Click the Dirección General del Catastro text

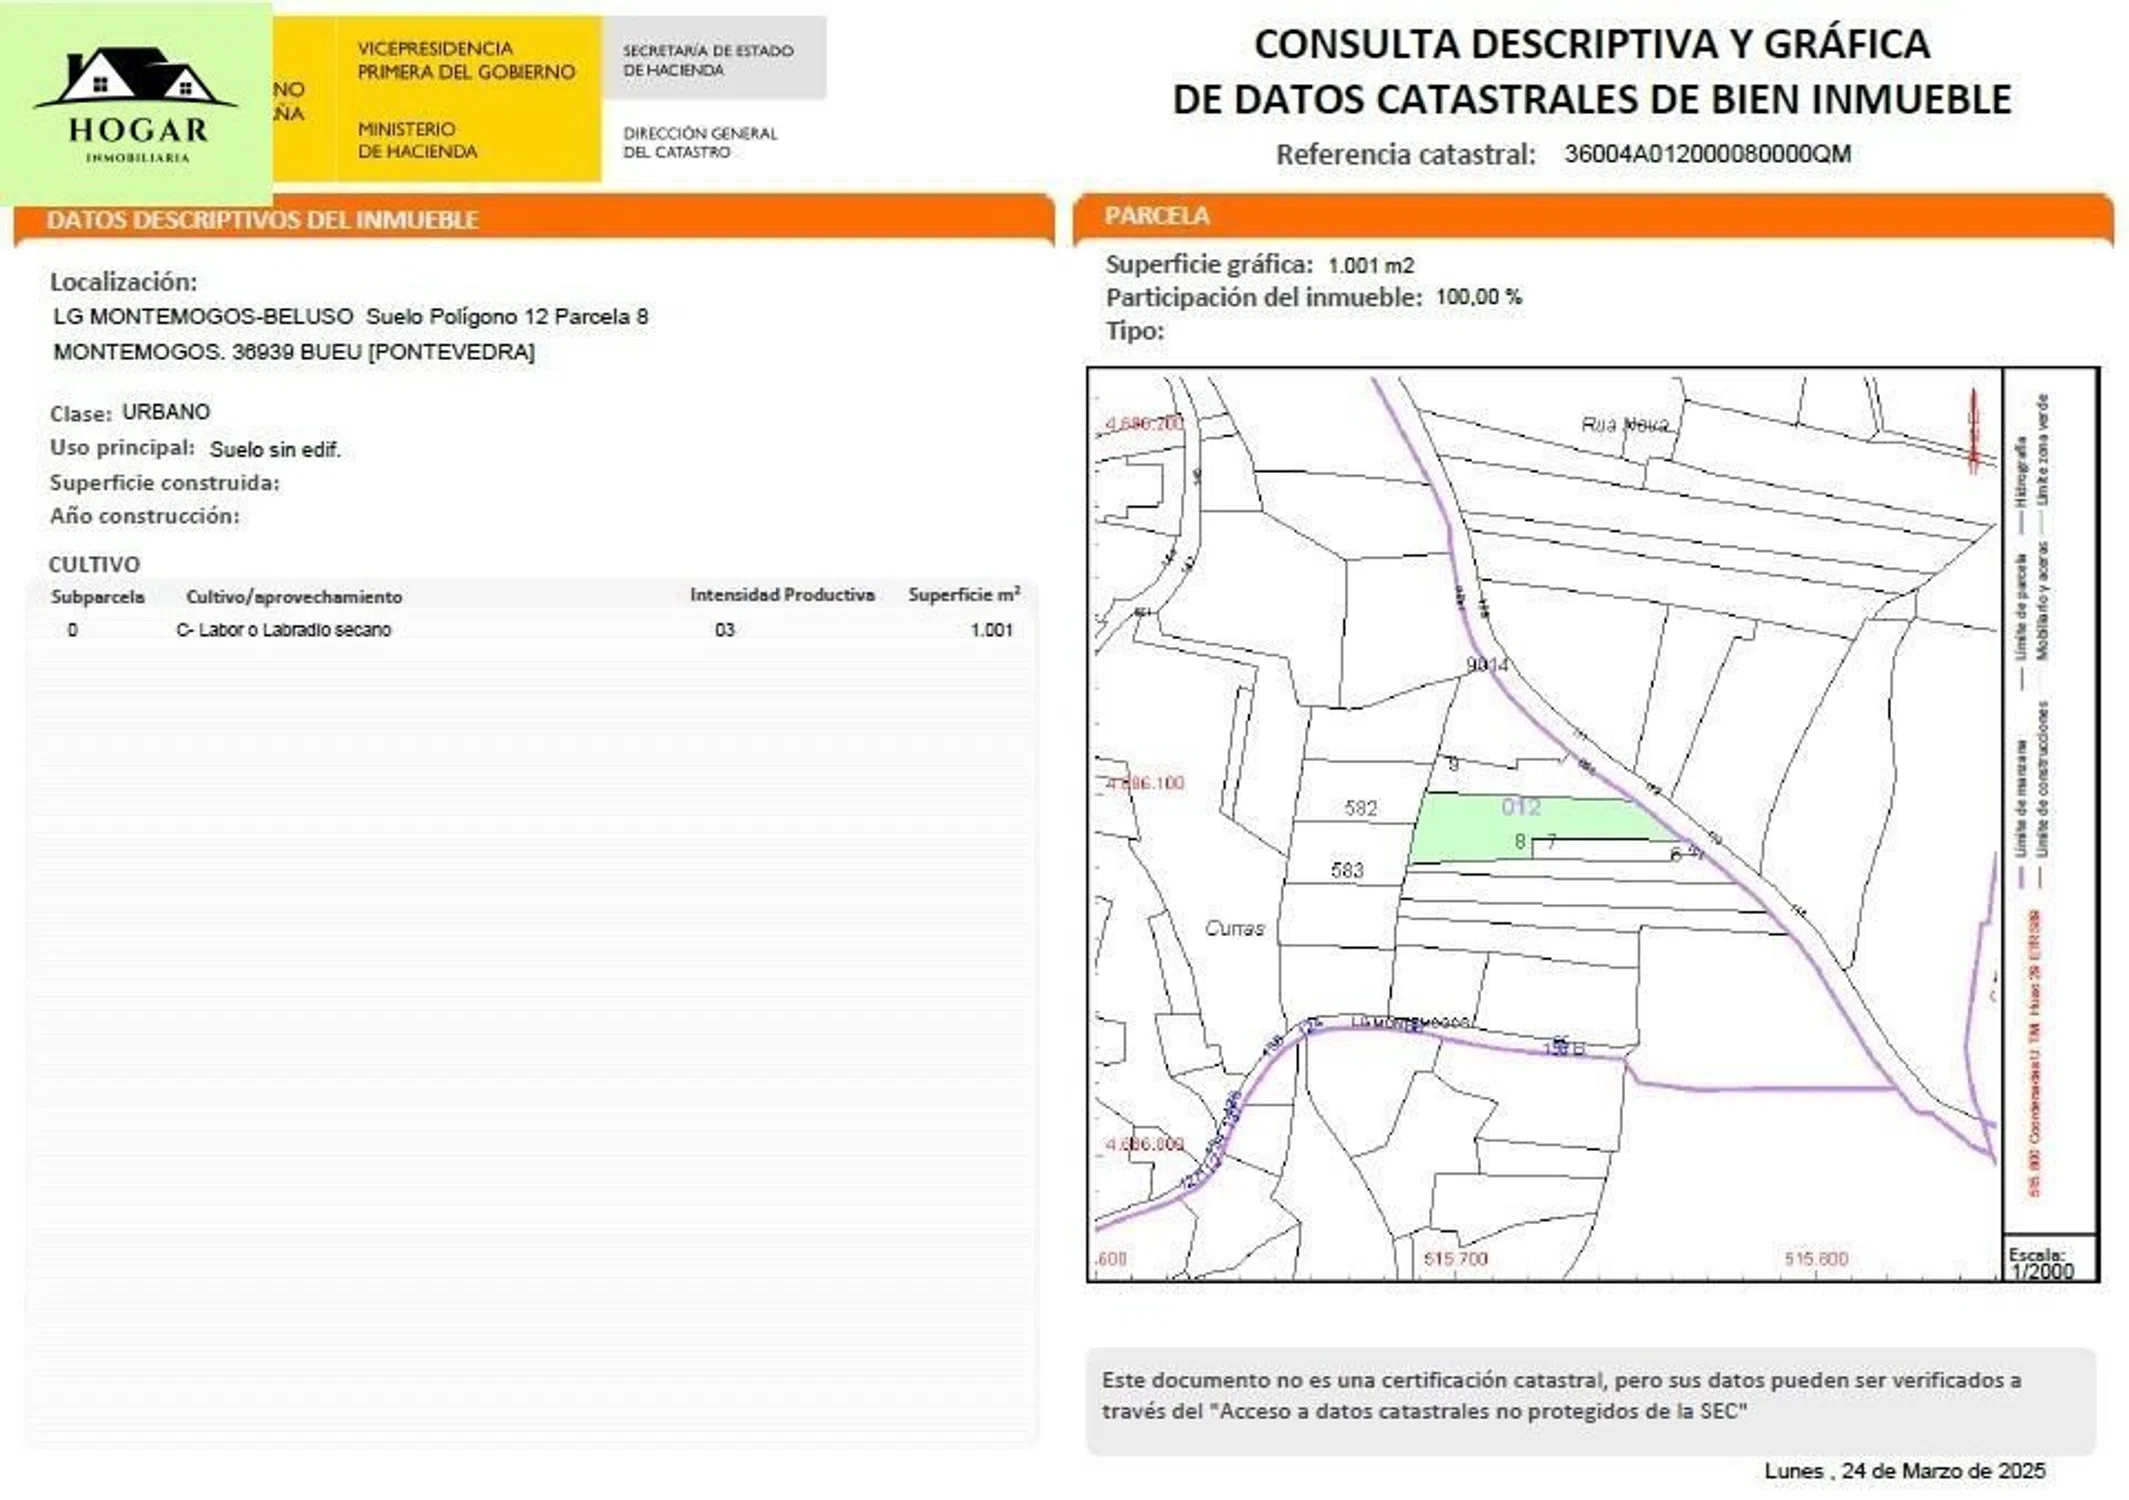(x=699, y=142)
